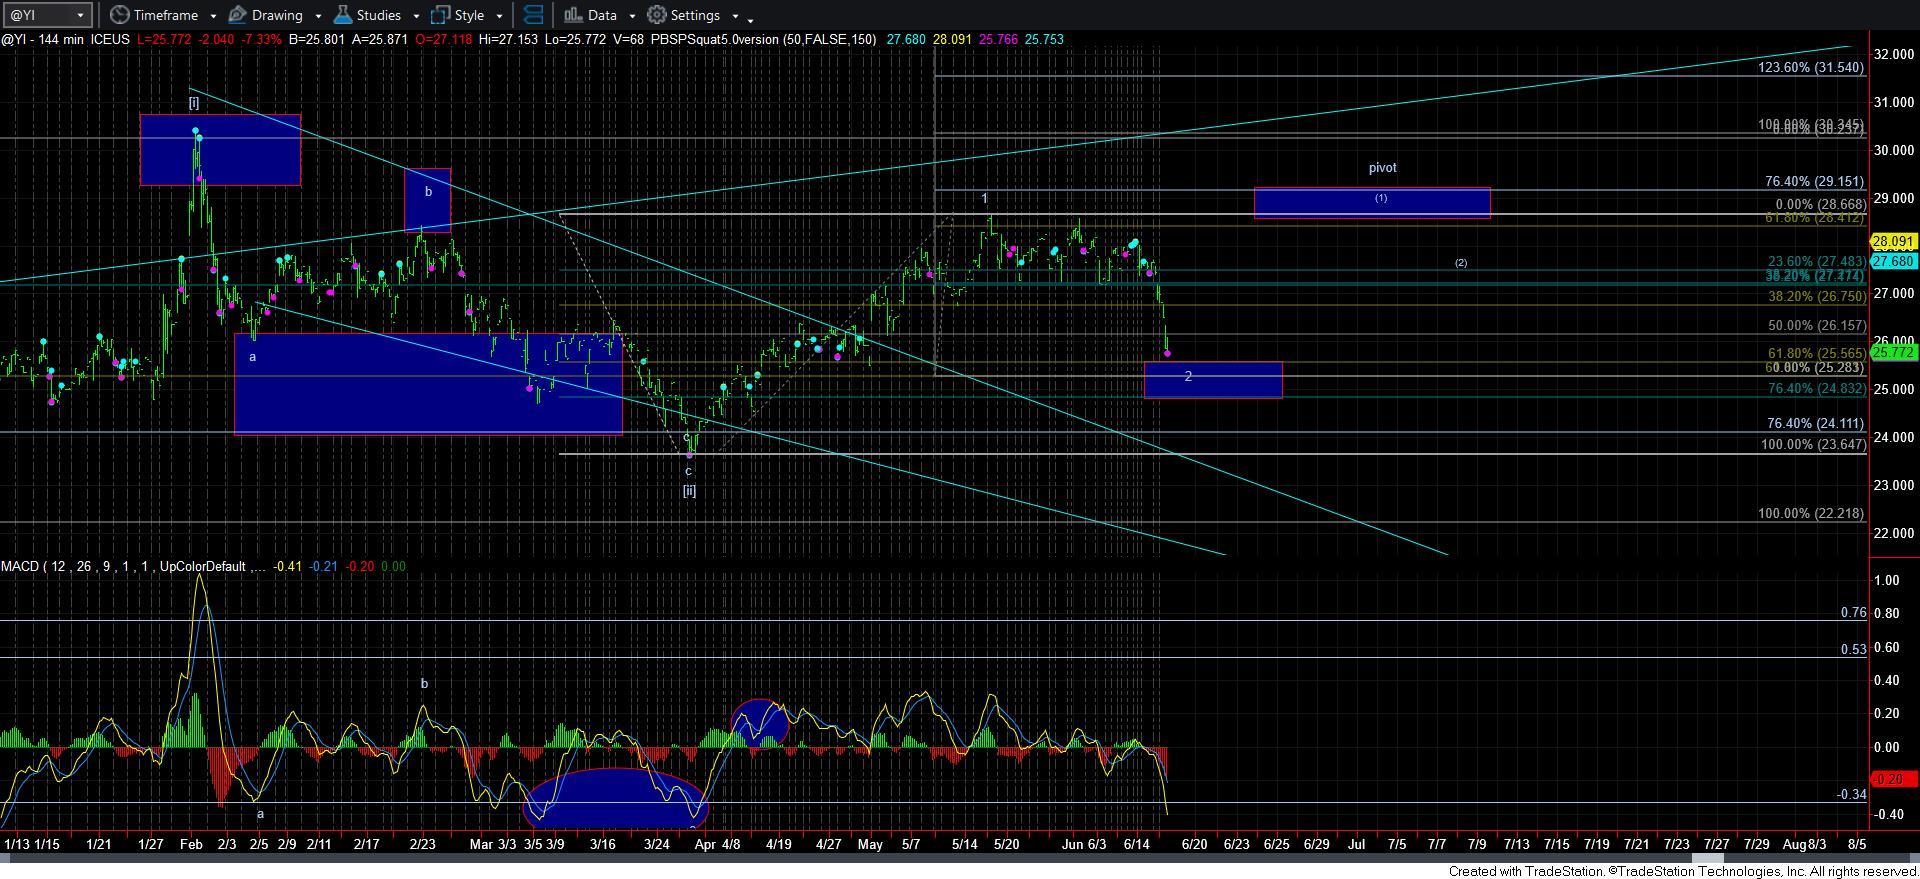Click the '@YI - 144 min' chart title
This screenshot has width=1920, height=879.
point(43,40)
